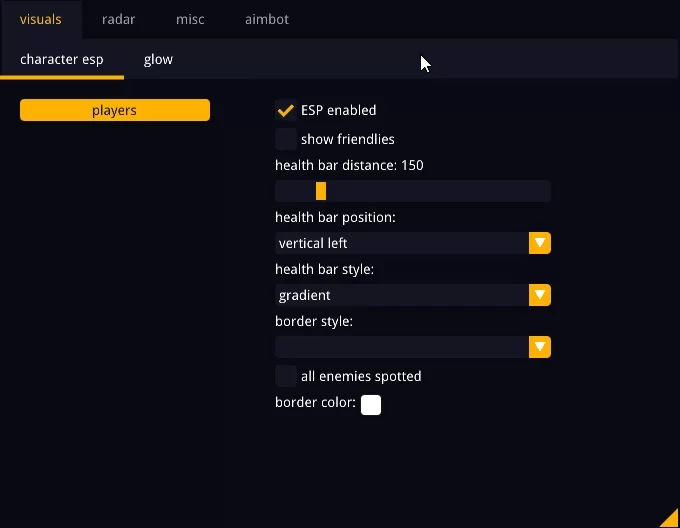Open the border style dropdown arrow
680x528 pixels.
coord(540,347)
